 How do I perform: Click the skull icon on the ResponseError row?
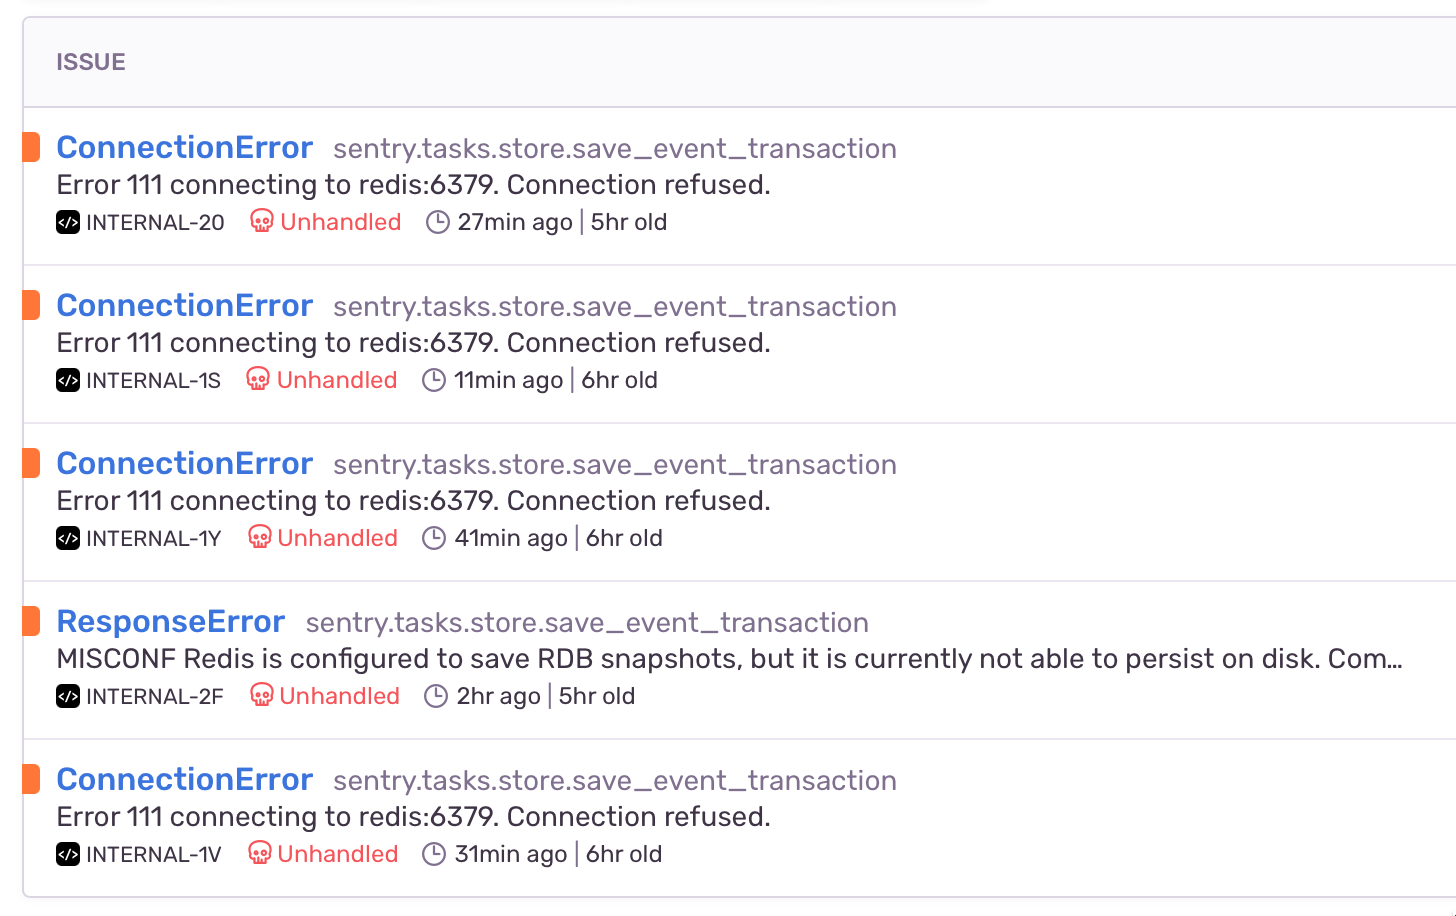pyautogui.click(x=261, y=695)
